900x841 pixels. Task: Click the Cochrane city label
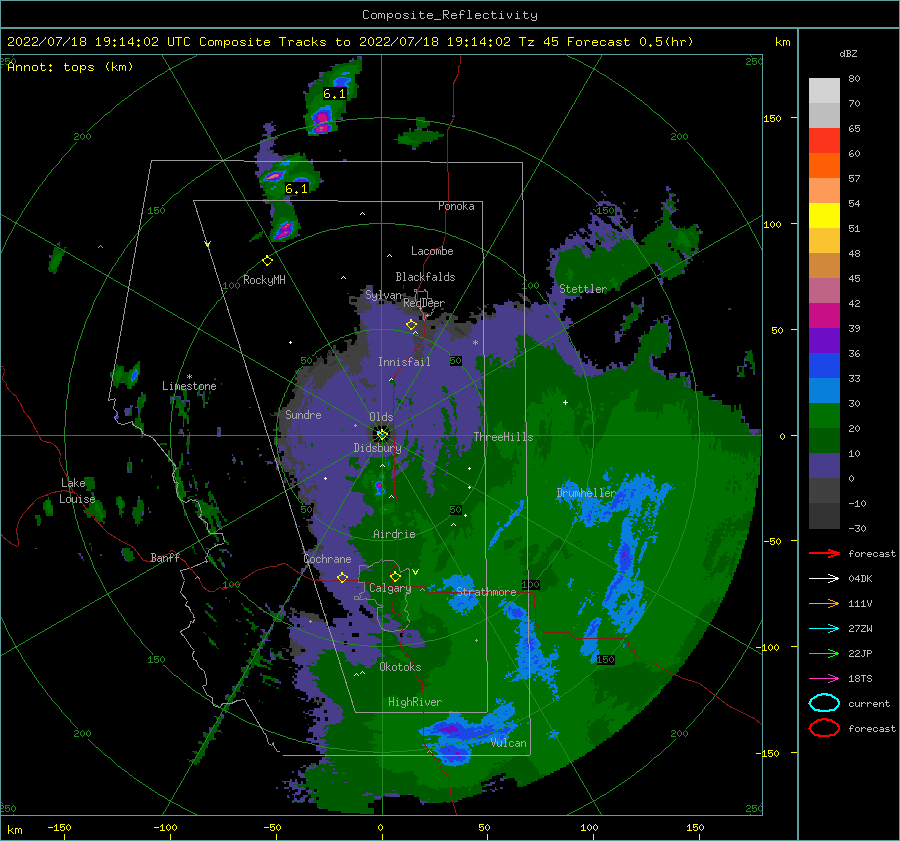[x=327, y=559]
